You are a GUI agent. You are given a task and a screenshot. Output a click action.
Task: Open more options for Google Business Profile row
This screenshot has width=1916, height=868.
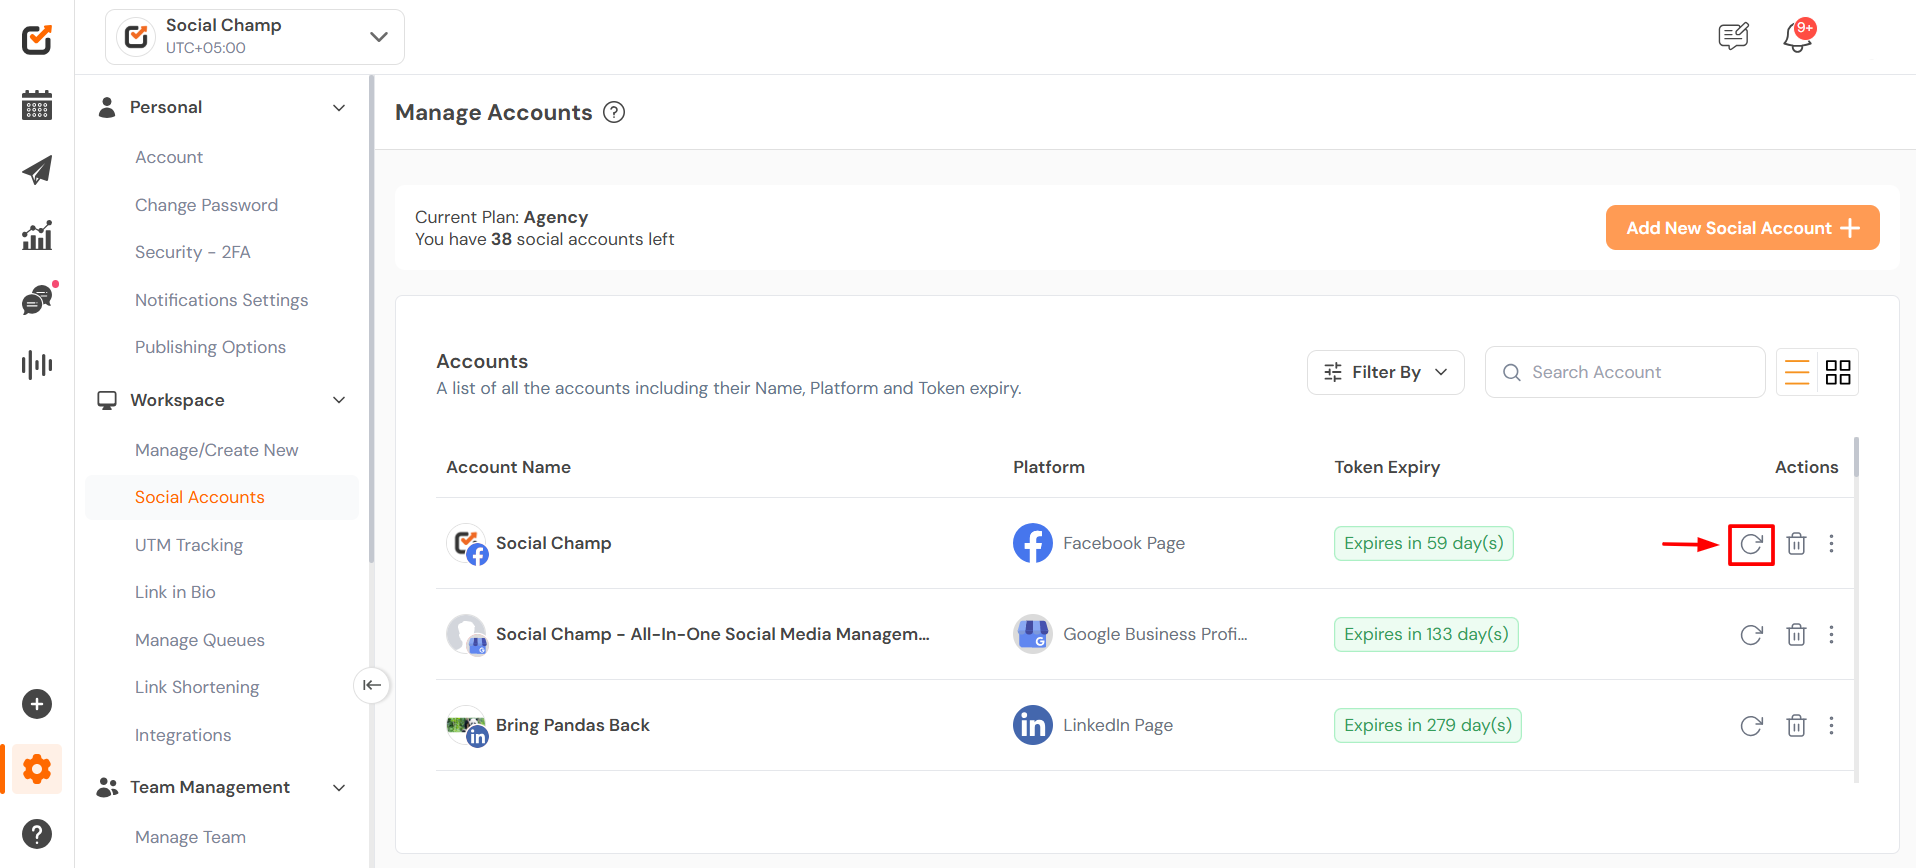[1831, 635]
